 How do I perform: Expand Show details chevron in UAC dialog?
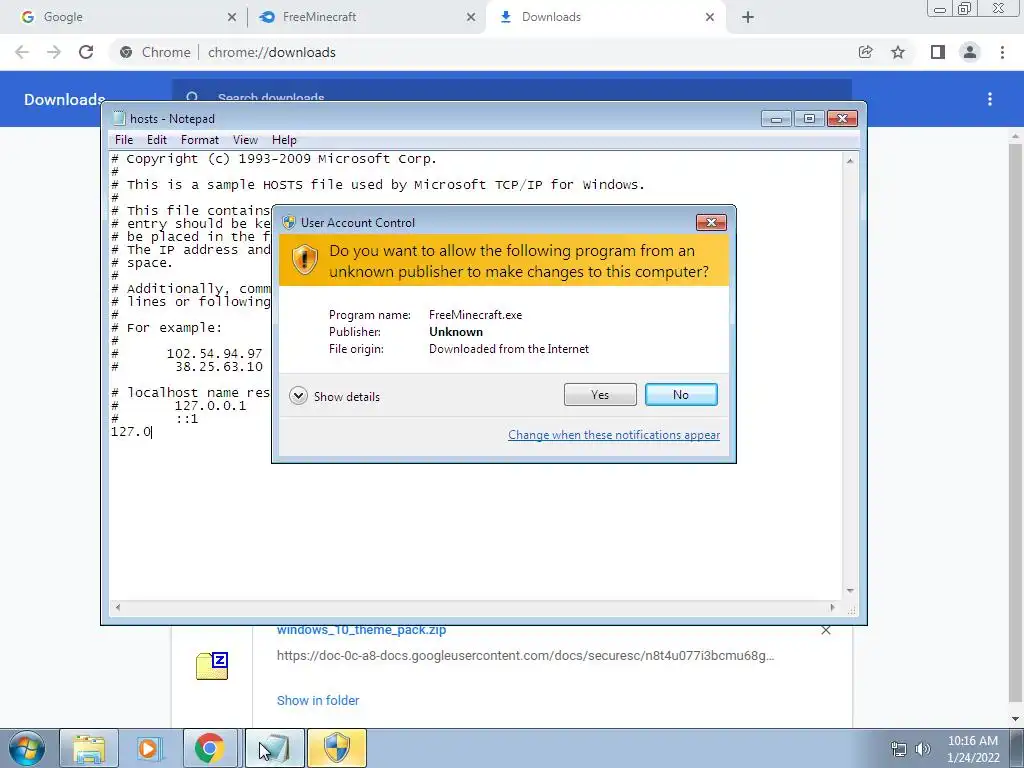(298, 396)
